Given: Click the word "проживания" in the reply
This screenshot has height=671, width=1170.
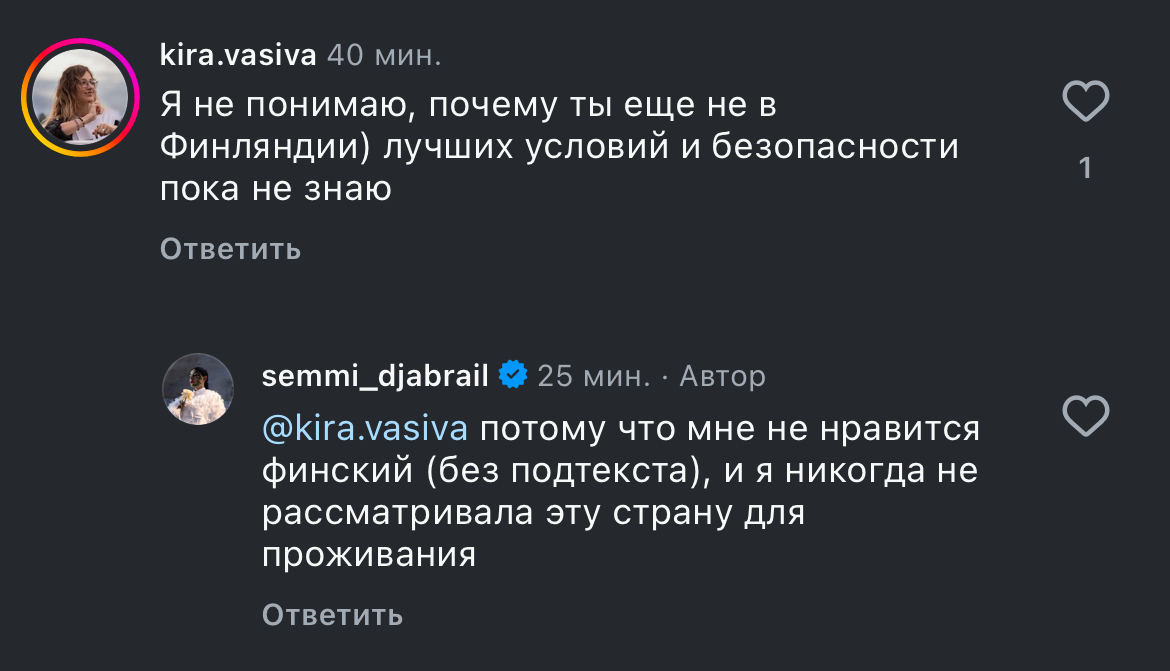Looking at the screenshot, I should (369, 555).
